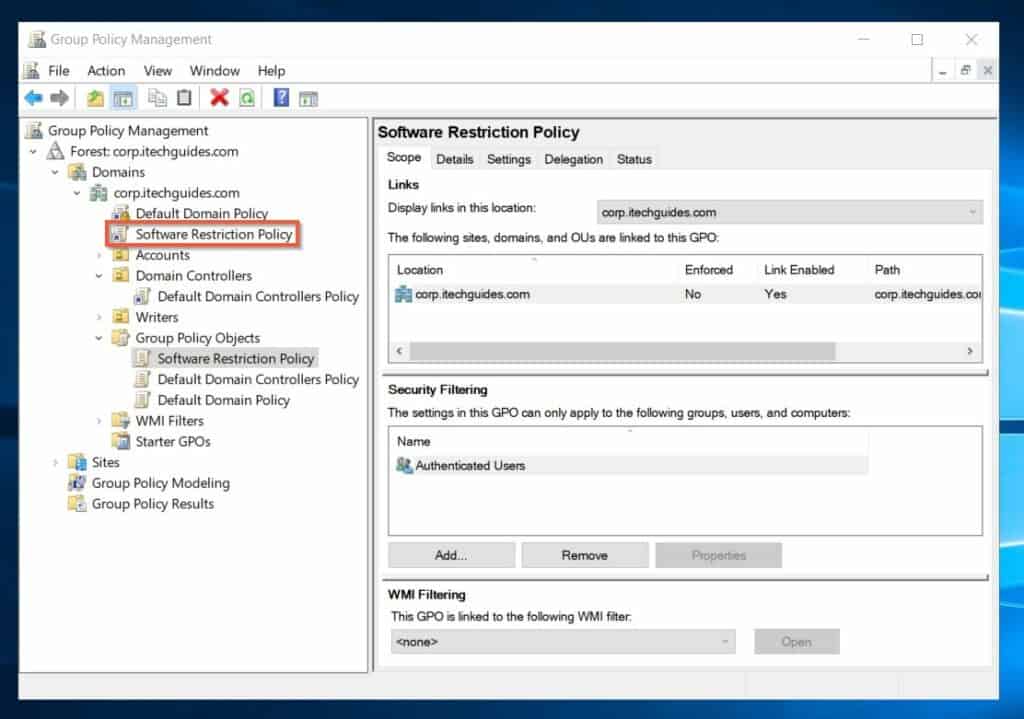Collapse the Domains tree node

click(56, 172)
